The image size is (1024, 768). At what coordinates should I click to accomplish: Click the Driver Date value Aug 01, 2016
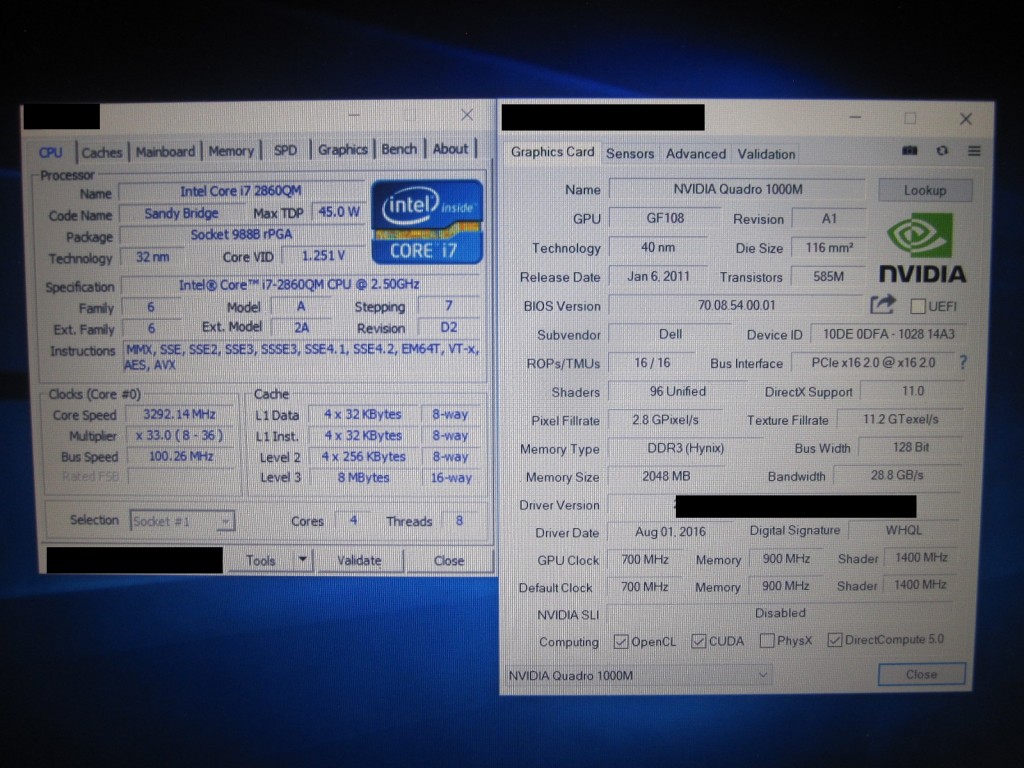pyautogui.click(x=670, y=532)
